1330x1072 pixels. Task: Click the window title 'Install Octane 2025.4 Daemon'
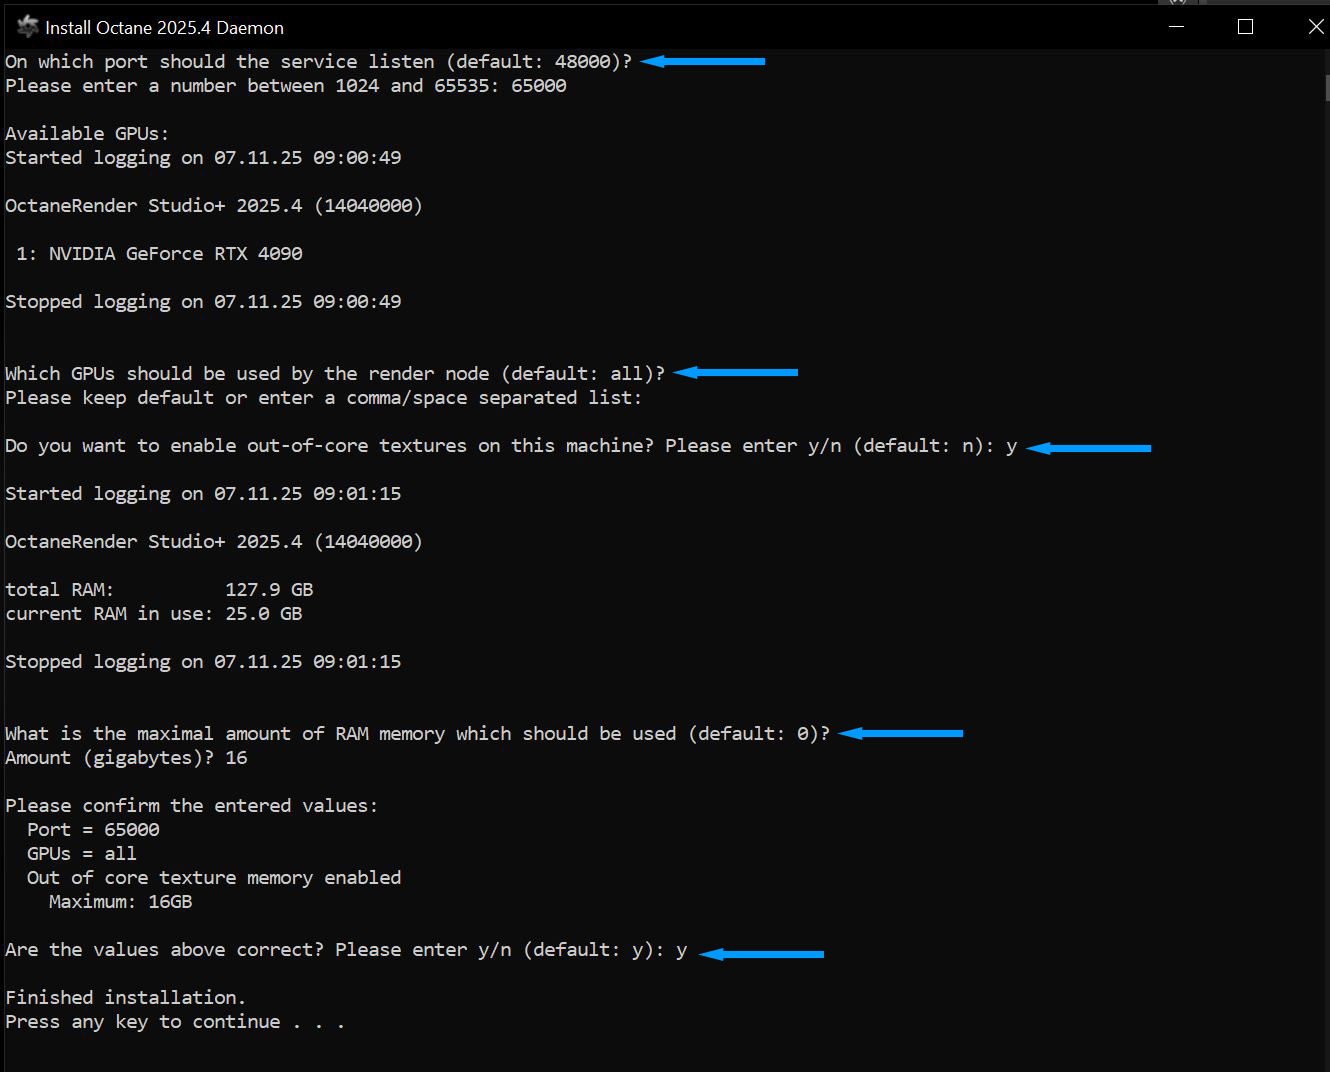(164, 28)
